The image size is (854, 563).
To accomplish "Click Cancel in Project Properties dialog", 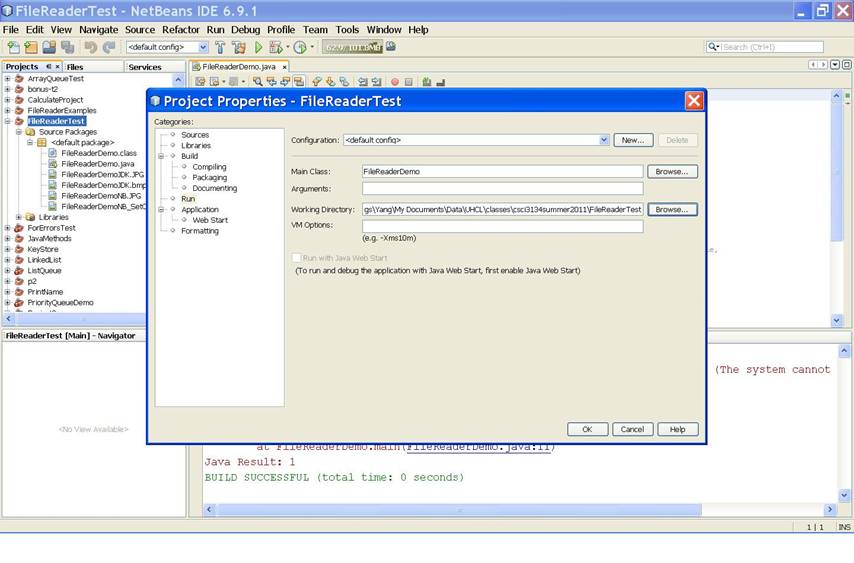I will (x=632, y=429).
